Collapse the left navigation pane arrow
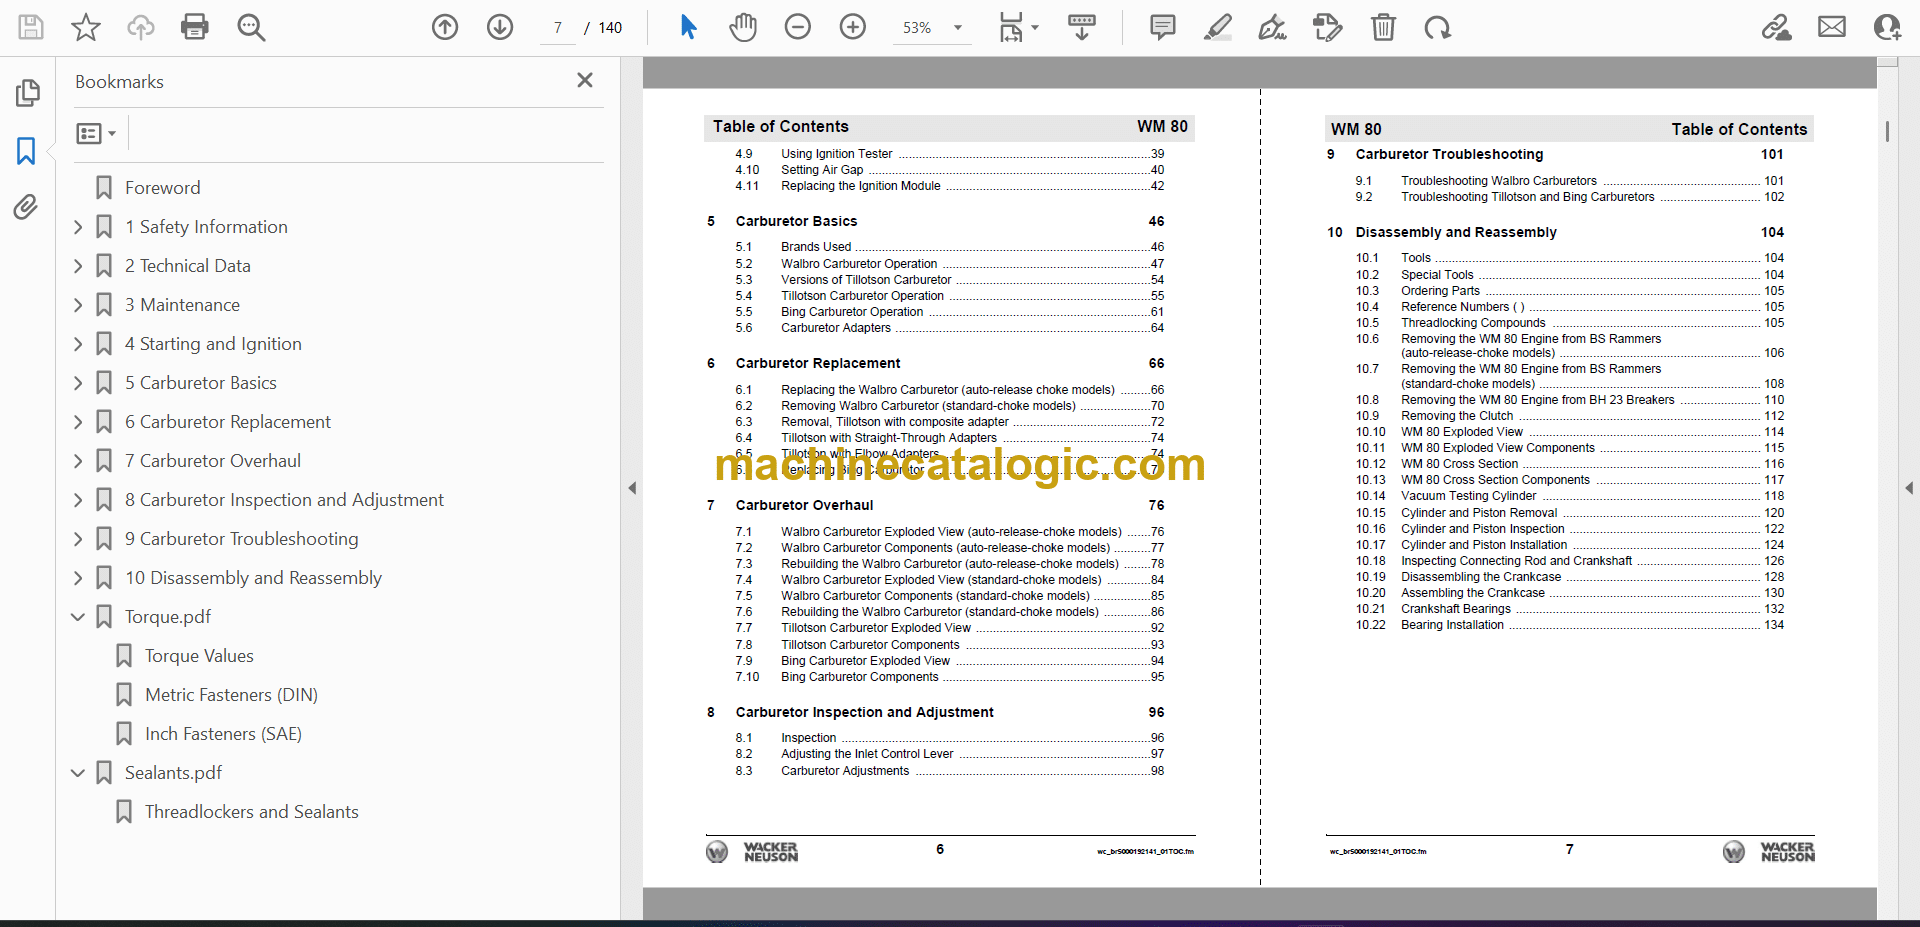The image size is (1920, 927). pos(632,488)
